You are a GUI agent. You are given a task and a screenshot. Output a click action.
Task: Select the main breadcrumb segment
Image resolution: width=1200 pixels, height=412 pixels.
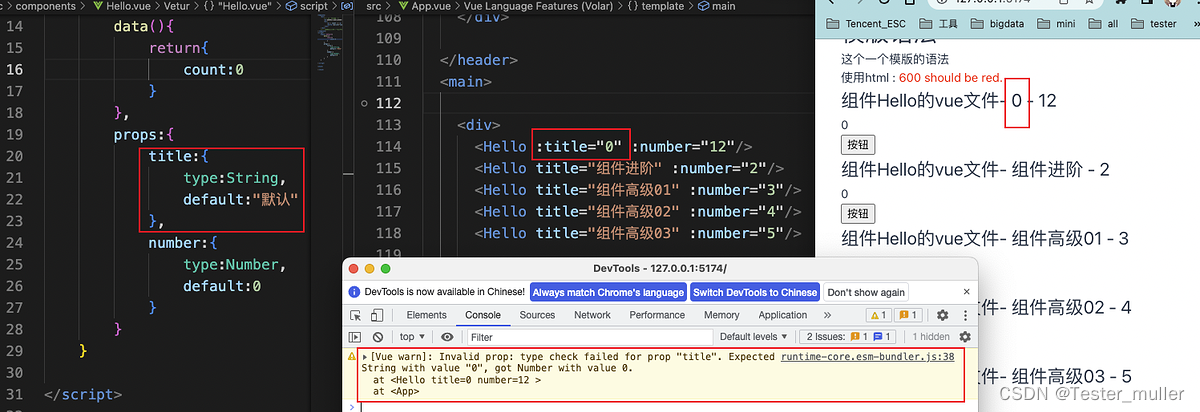coord(716,6)
